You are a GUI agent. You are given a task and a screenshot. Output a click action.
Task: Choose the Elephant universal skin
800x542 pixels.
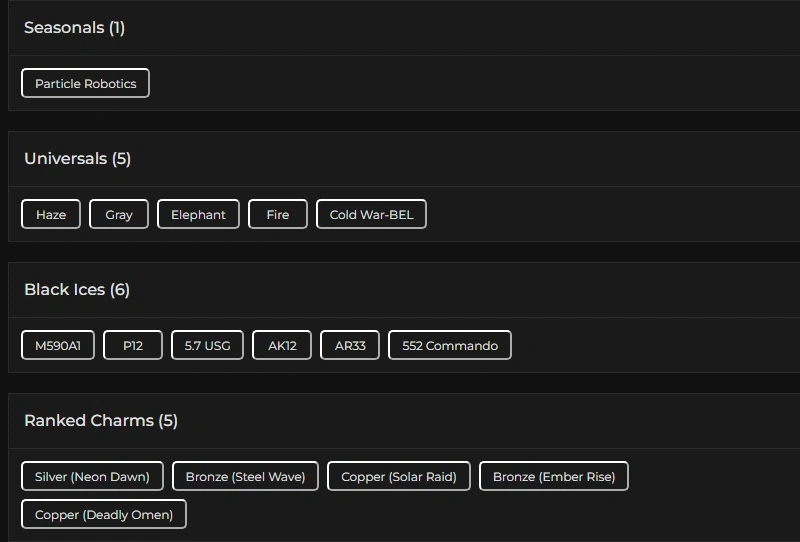pos(198,214)
